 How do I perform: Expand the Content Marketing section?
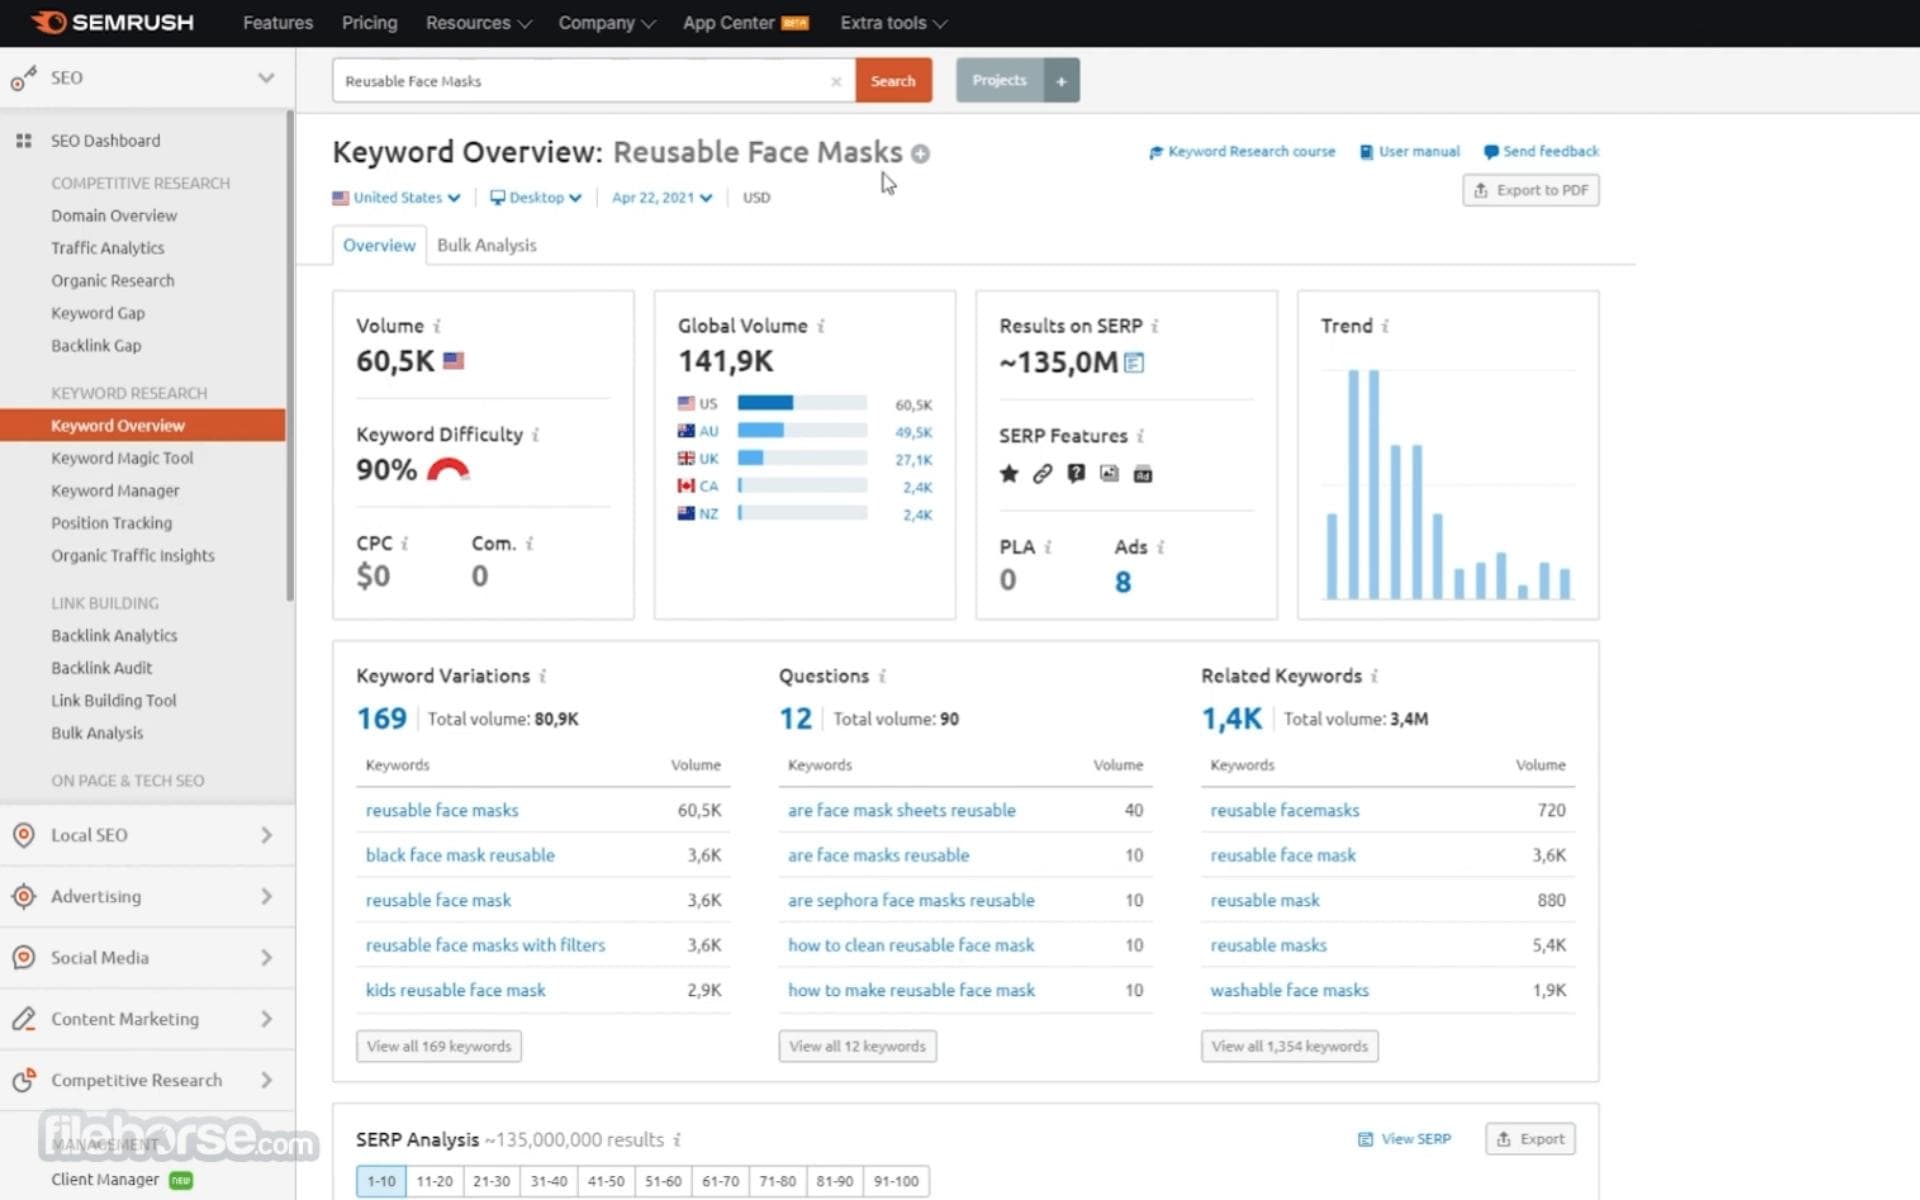point(266,1019)
